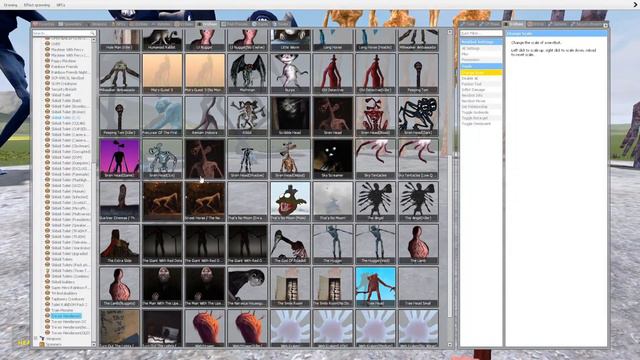Pick The Lamb spawn icon
640x360 pixels.
418,244
